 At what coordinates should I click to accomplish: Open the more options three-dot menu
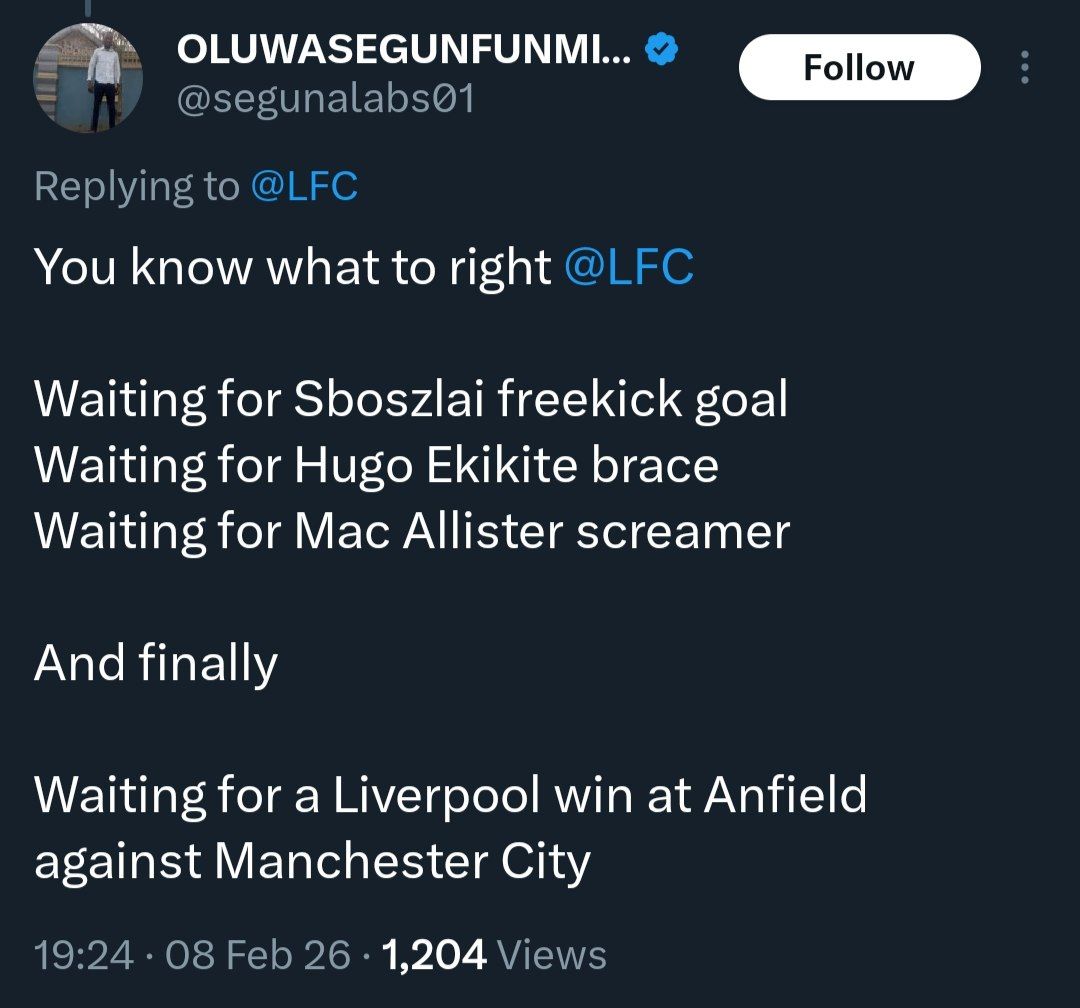[1023, 68]
